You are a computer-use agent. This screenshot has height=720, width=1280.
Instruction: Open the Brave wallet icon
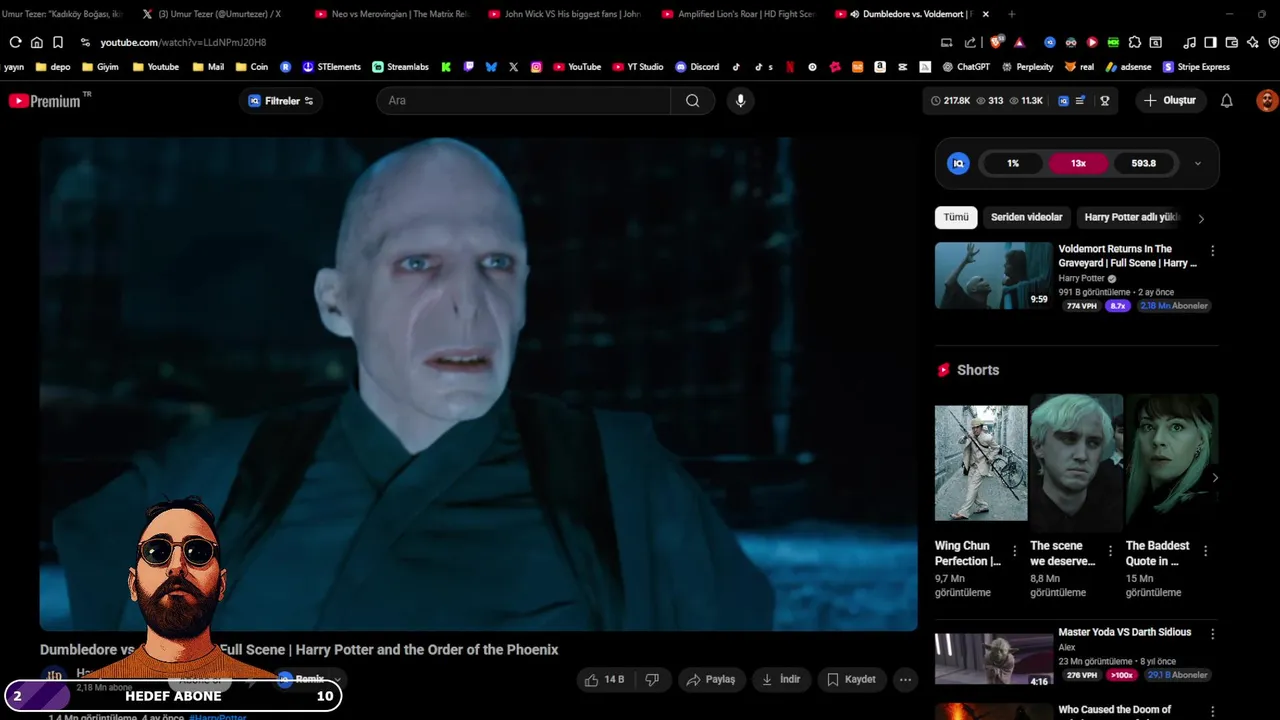tap(1231, 42)
